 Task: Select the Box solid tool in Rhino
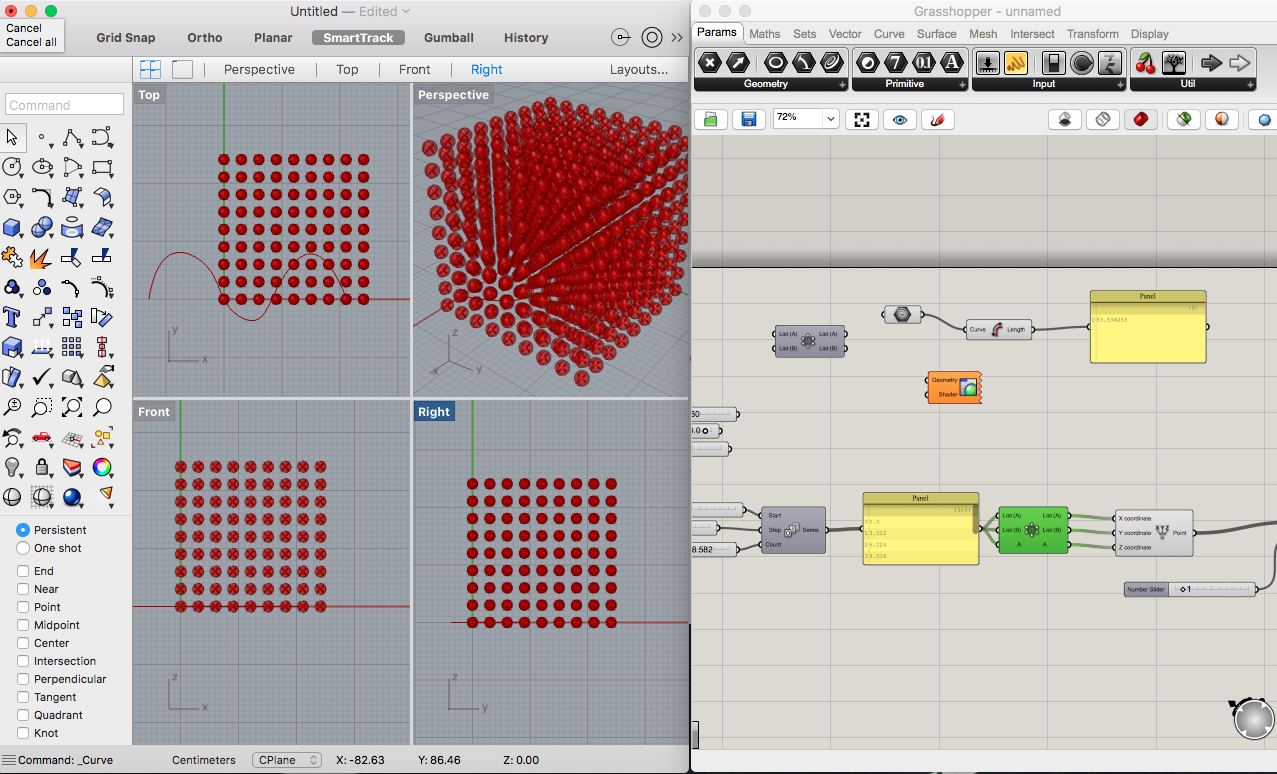tap(12, 227)
